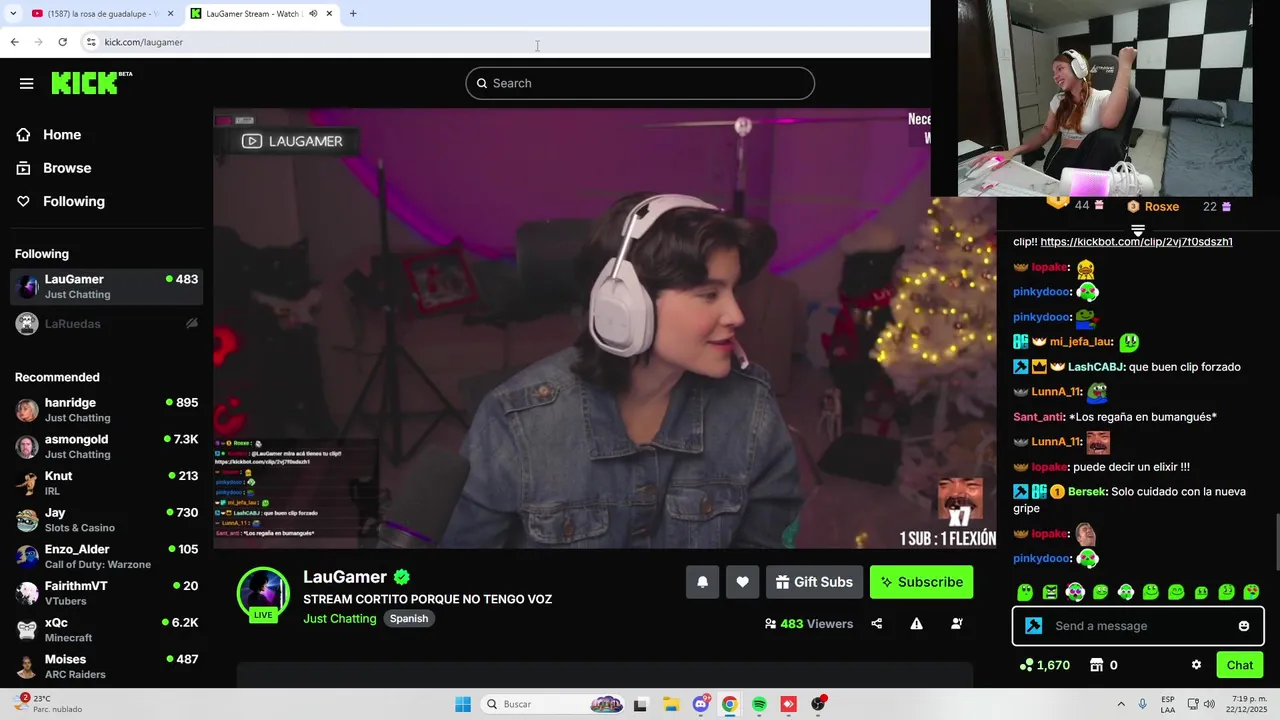Open recommended channel Enzo_Alder

pyautogui.click(x=107, y=556)
